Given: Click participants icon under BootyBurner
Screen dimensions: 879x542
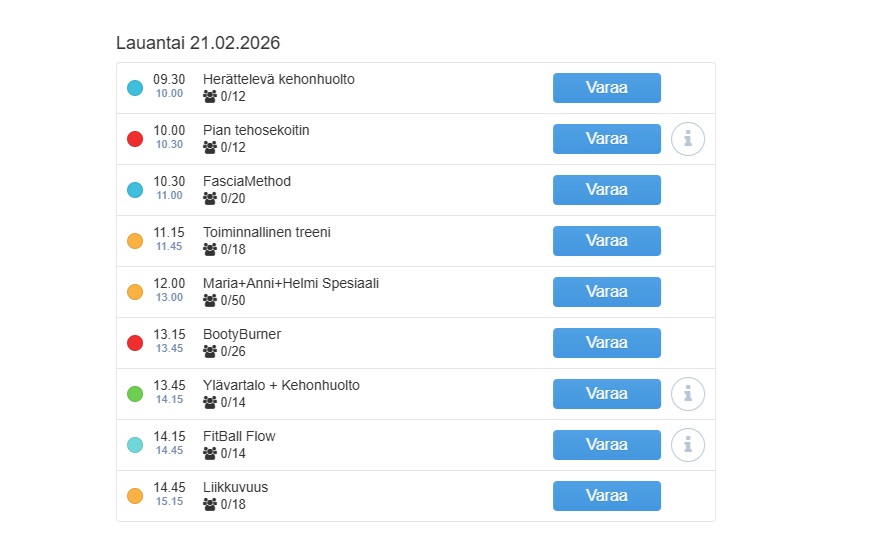Looking at the screenshot, I should (210, 352).
